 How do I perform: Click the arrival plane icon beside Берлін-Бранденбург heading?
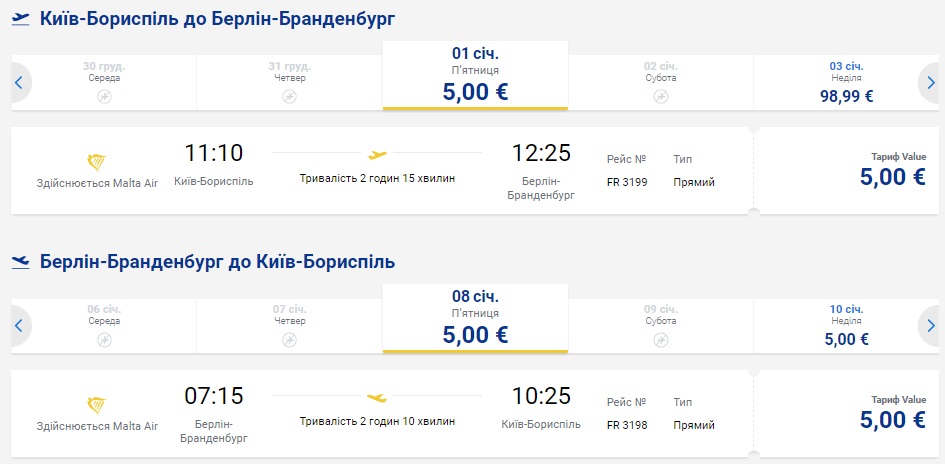[20, 262]
